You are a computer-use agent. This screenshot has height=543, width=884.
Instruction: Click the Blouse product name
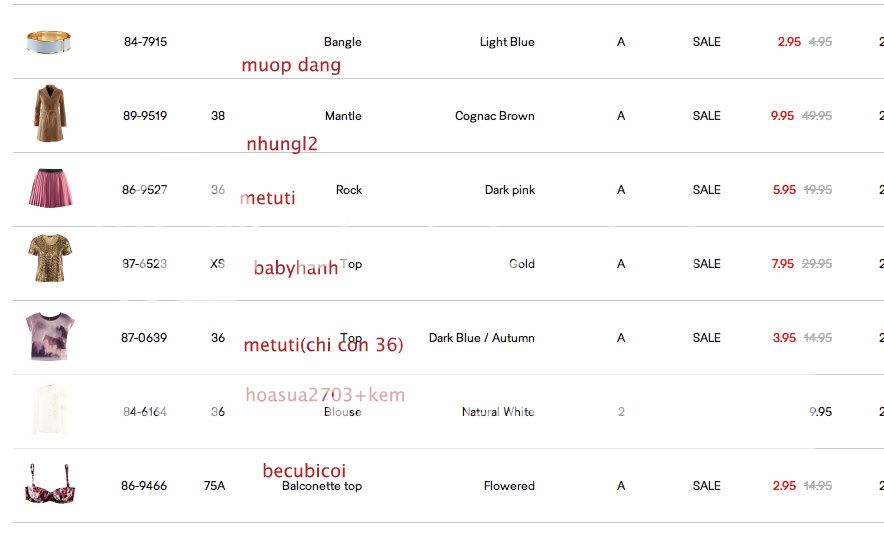pyautogui.click(x=343, y=412)
